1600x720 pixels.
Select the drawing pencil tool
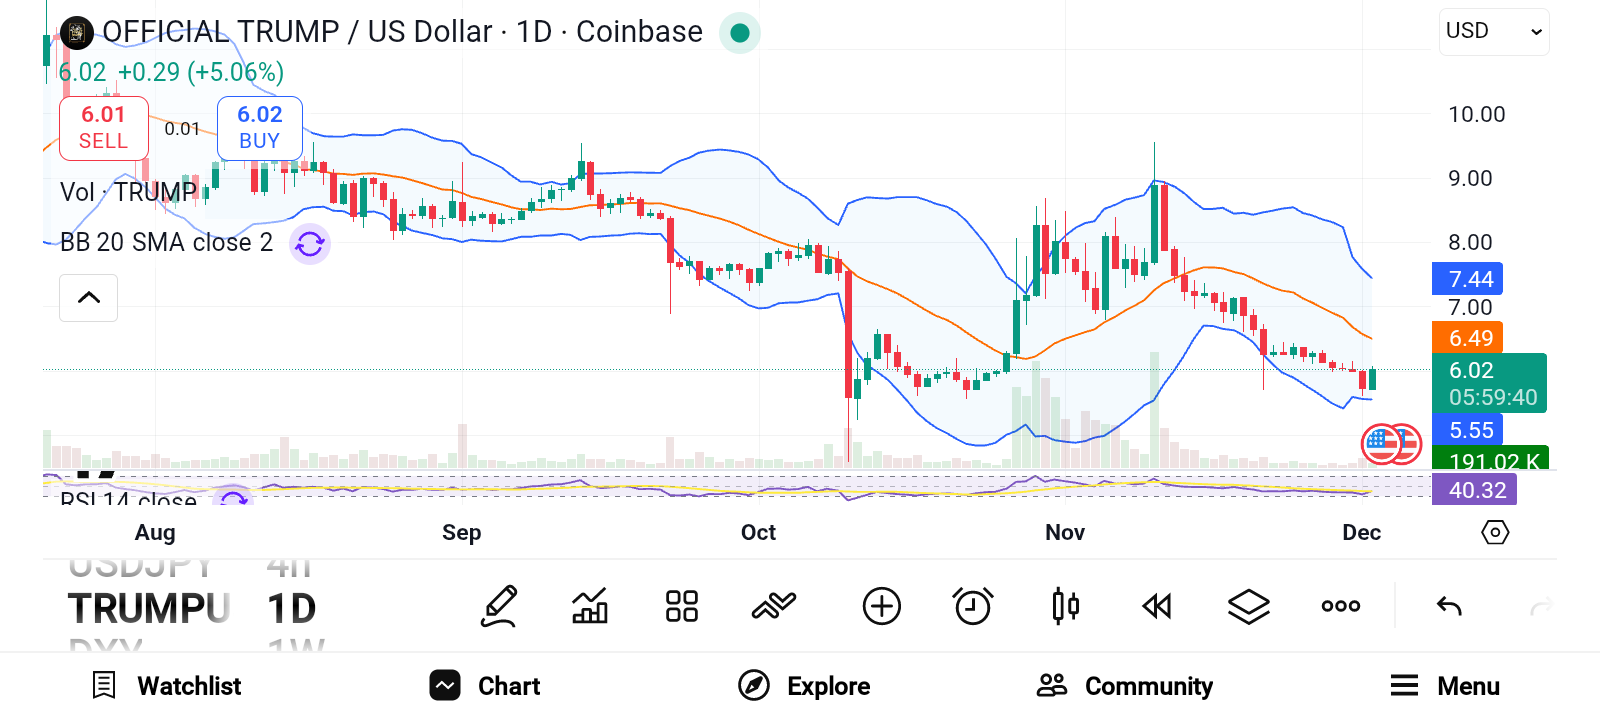(x=499, y=606)
